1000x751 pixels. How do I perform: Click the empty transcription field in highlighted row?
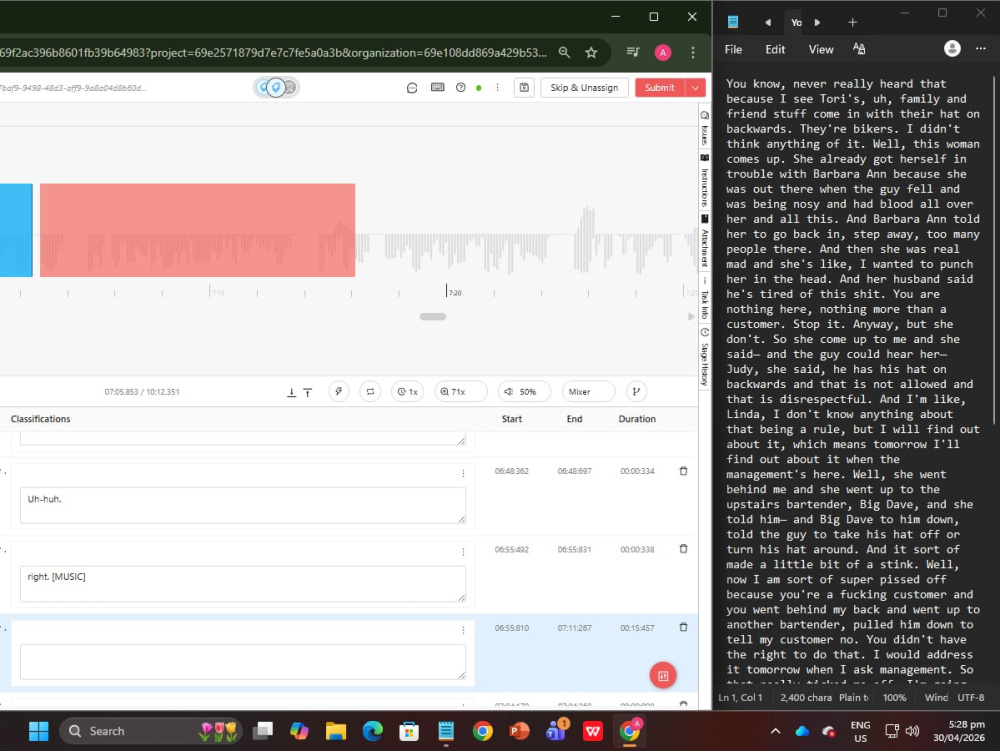(x=242, y=662)
